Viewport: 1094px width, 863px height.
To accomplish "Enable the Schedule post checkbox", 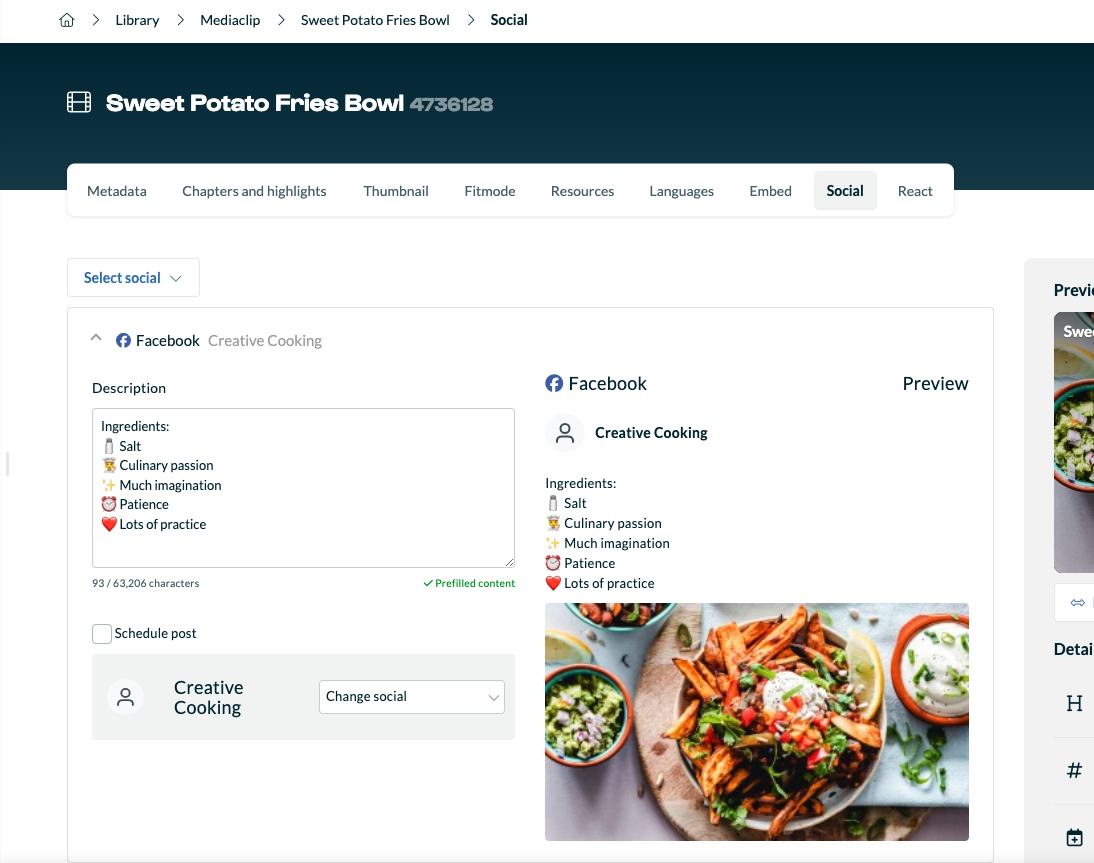I will click(102, 633).
